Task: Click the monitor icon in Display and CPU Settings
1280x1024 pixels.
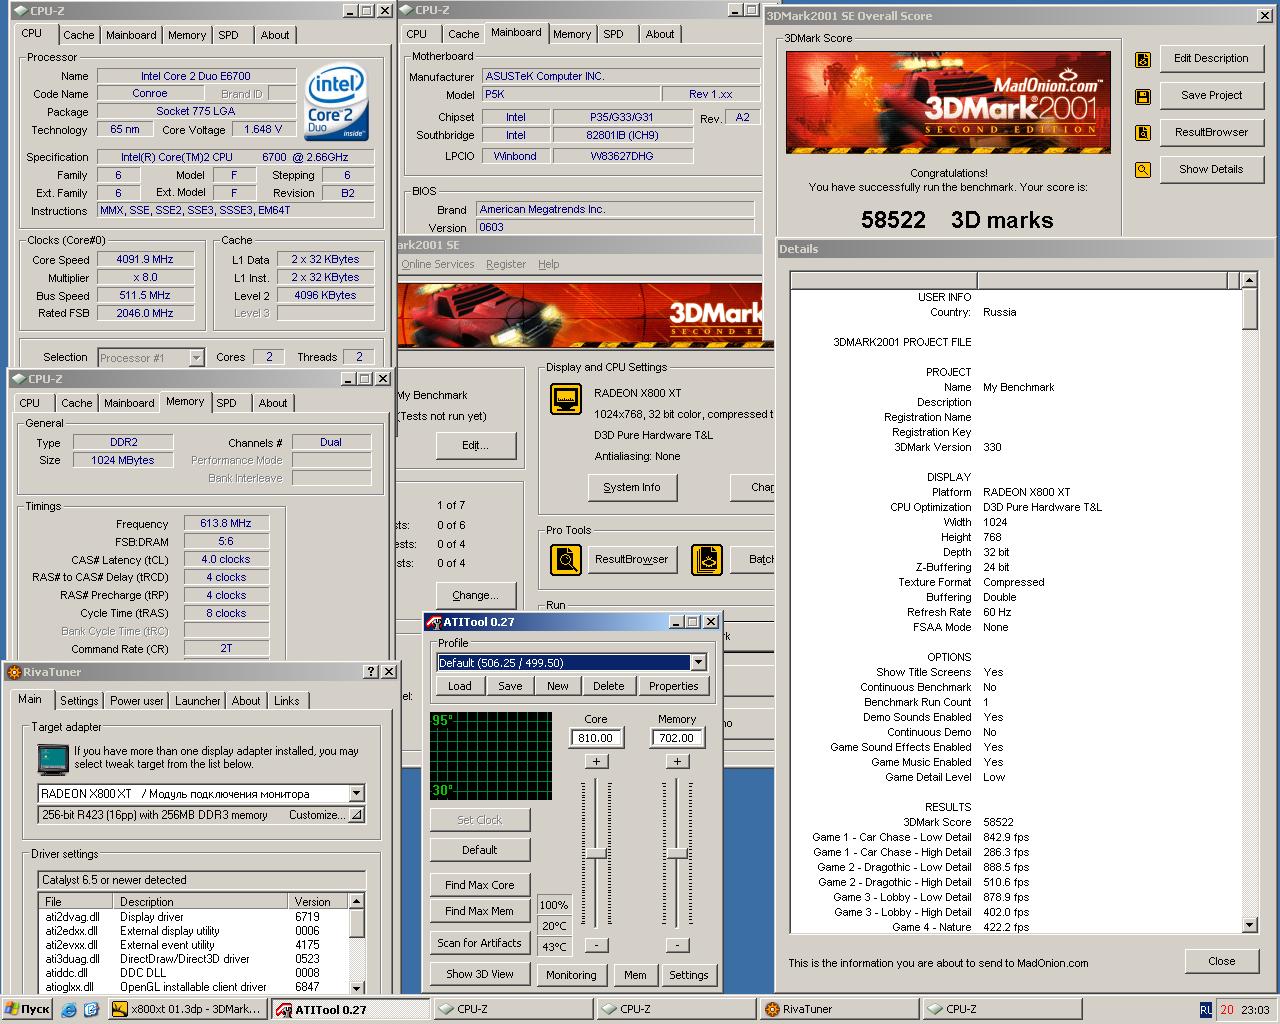Action: 566,399
